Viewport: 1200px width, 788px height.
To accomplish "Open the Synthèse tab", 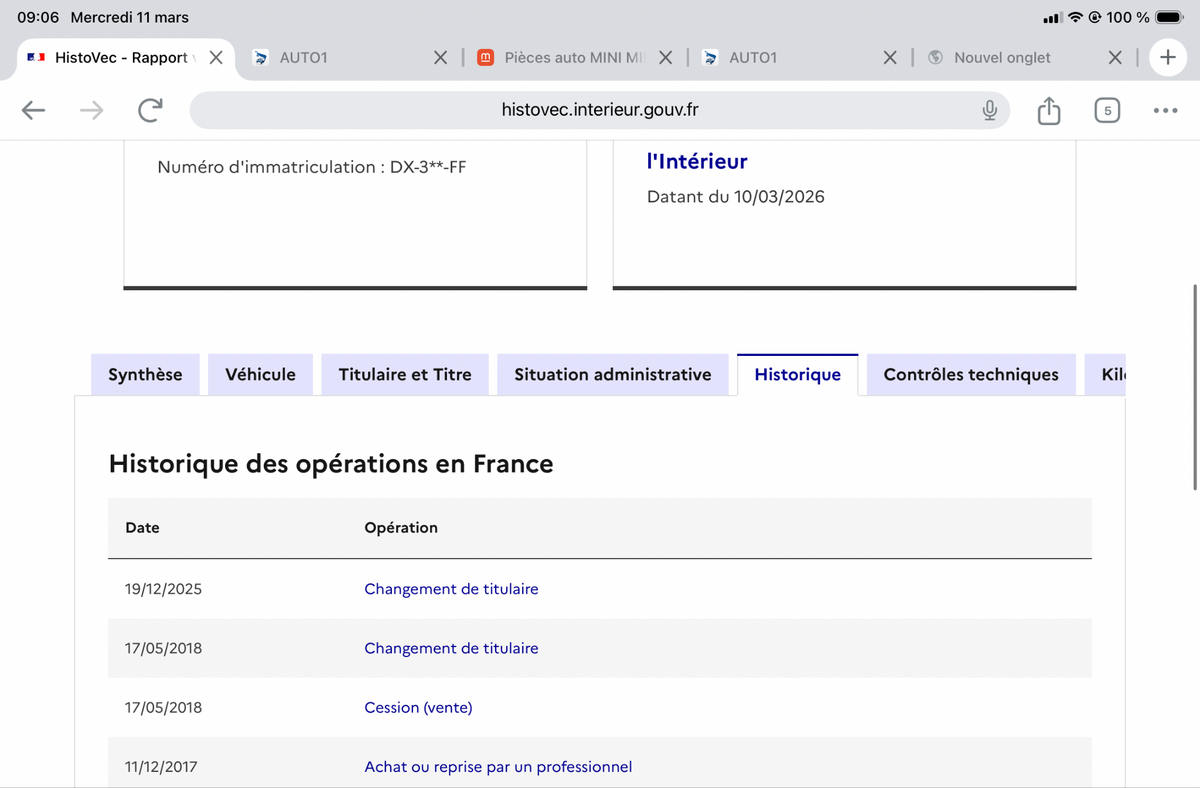I will [x=145, y=375].
